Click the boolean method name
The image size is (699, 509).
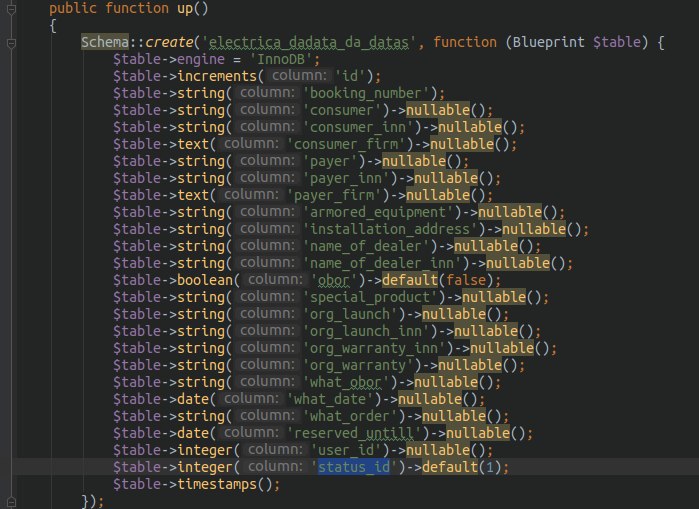205,280
